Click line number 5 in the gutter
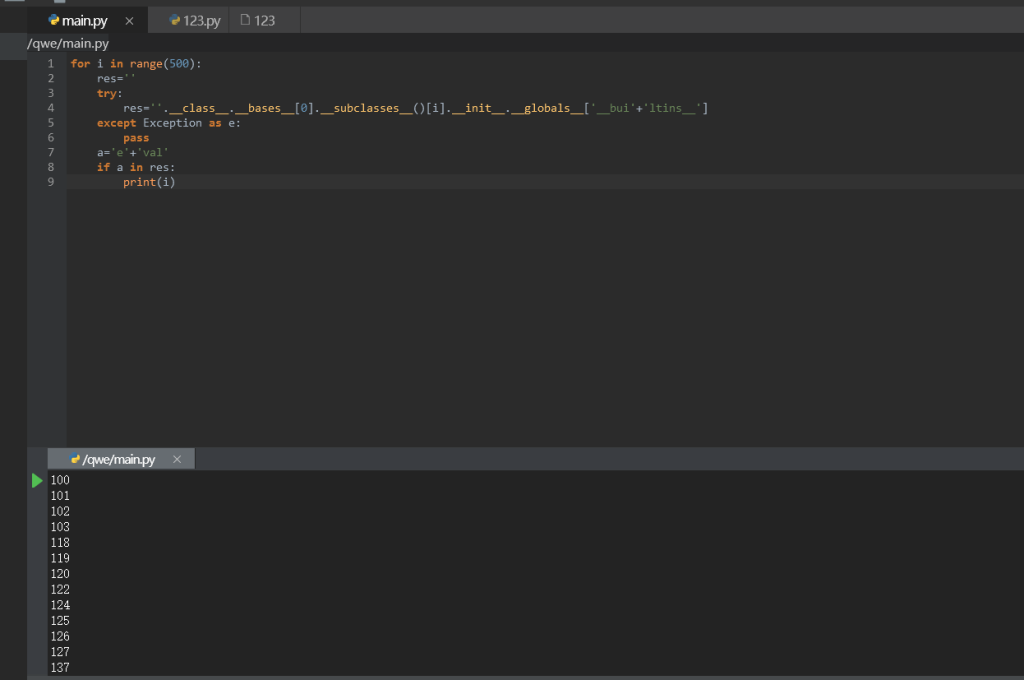The image size is (1024, 680). click(50, 123)
